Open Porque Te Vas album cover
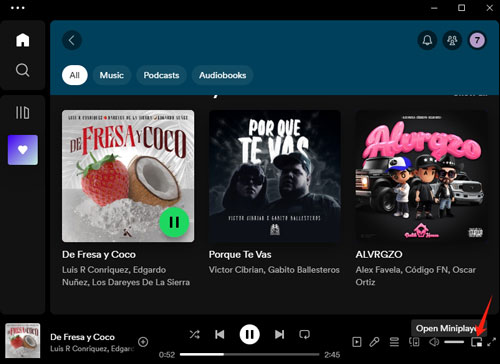500x364 pixels. (275, 176)
